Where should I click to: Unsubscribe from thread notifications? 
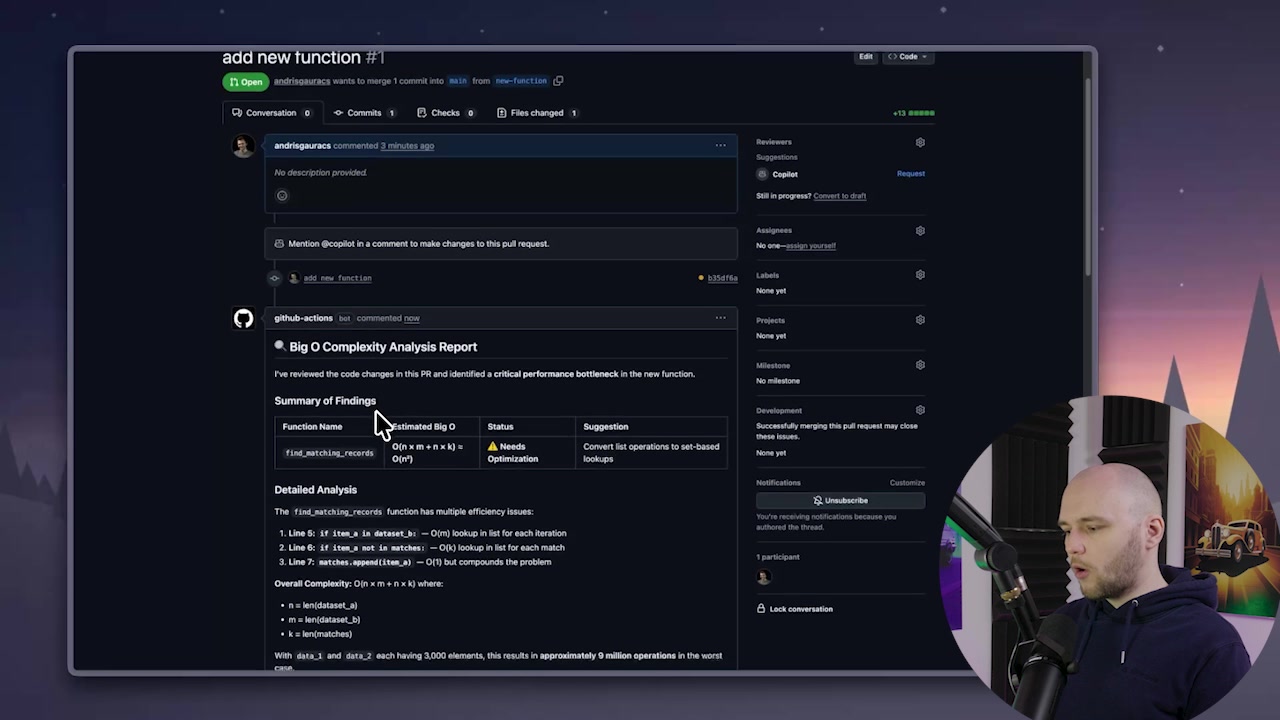(x=840, y=500)
